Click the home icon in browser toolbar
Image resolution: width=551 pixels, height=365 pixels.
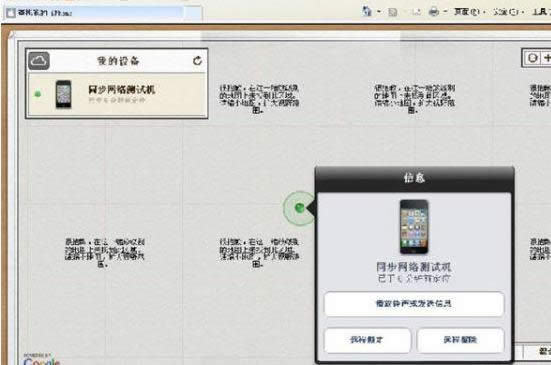[367, 12]
